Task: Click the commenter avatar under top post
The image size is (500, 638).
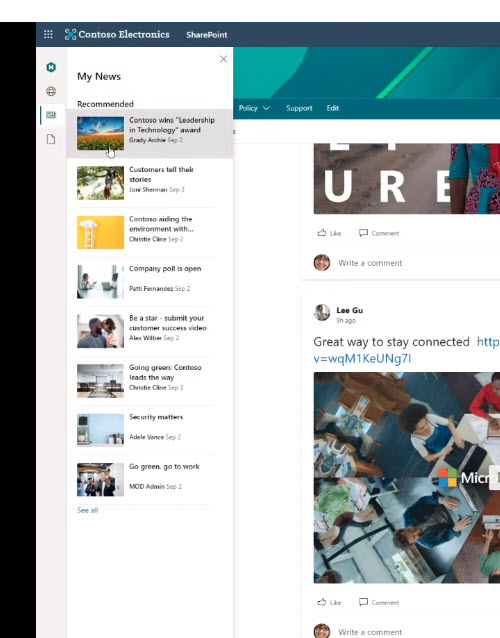Action: [x=322, y=262]
